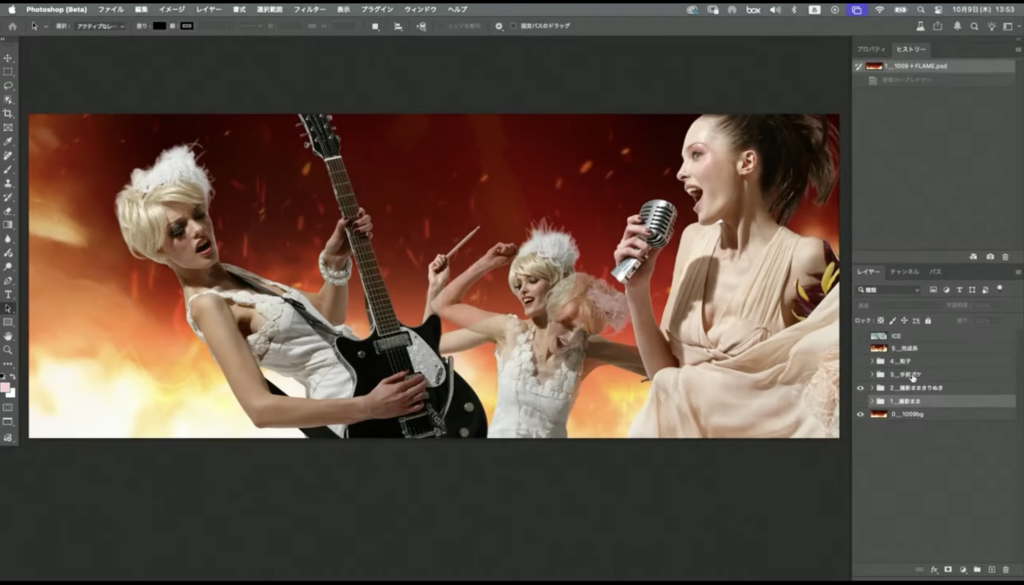Viewport: 1024px width, 585px height.
Task: Expand the 3__手前ボケ layer group
Action: tap(872, 375)
